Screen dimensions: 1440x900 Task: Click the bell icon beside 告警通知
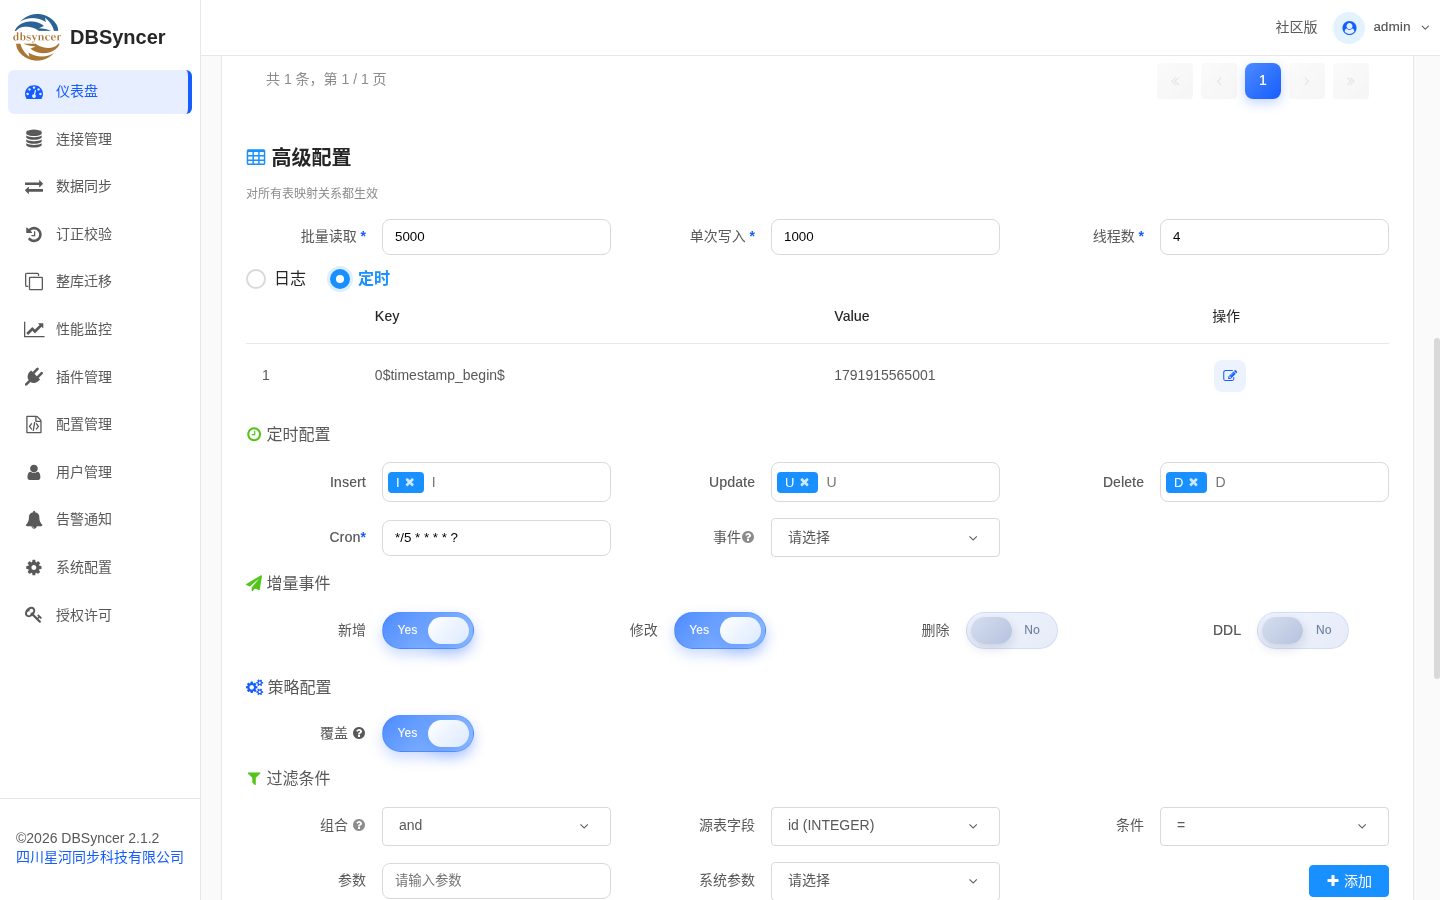[x=34, y=520]
